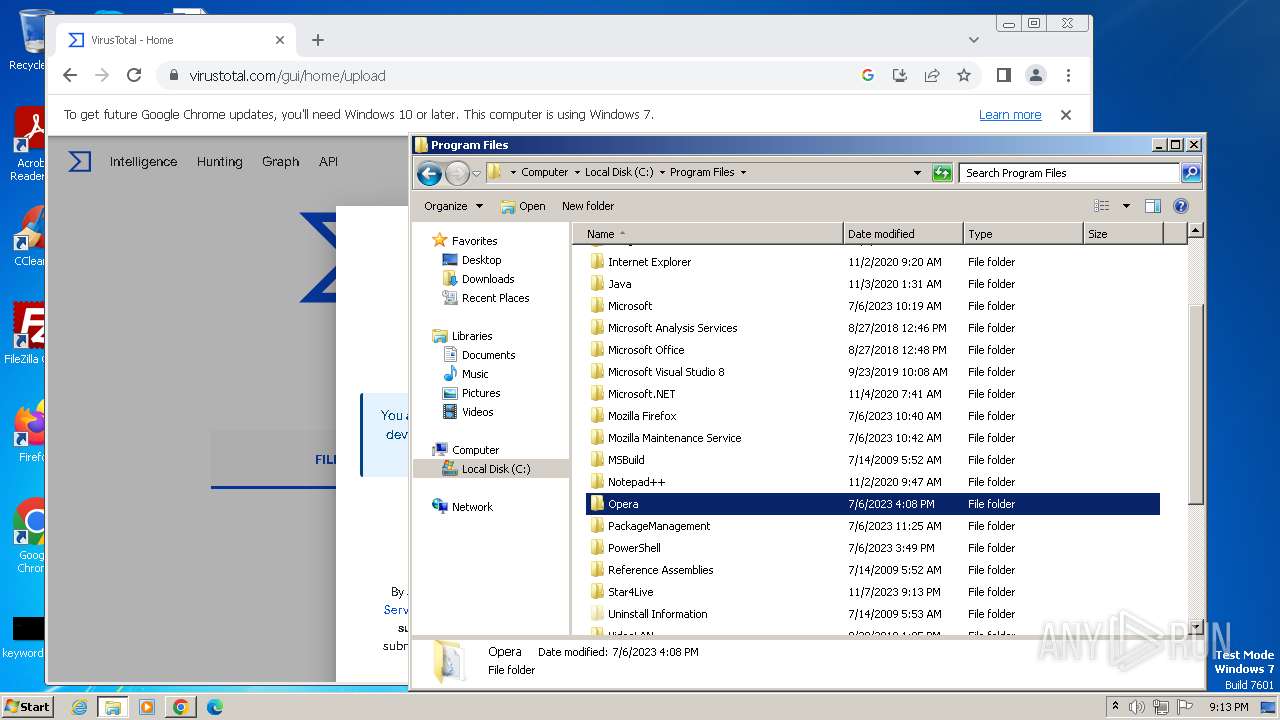This screenshot has width=1280, height=720.
Task: Go back in the Chrome browser
Action: [x=70, y=75]
